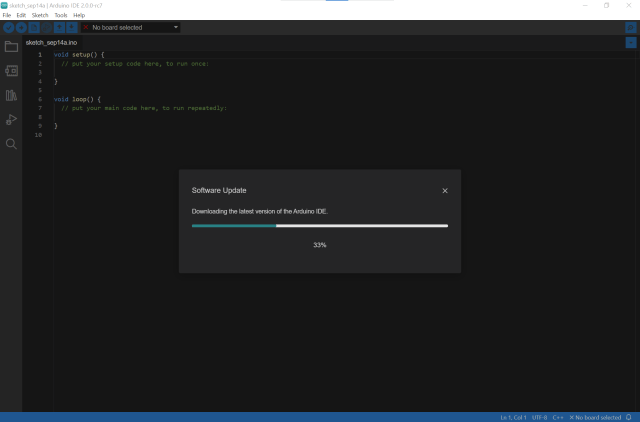
Task: Open the Debug sidebar panel icon
Action: (11, 119)
